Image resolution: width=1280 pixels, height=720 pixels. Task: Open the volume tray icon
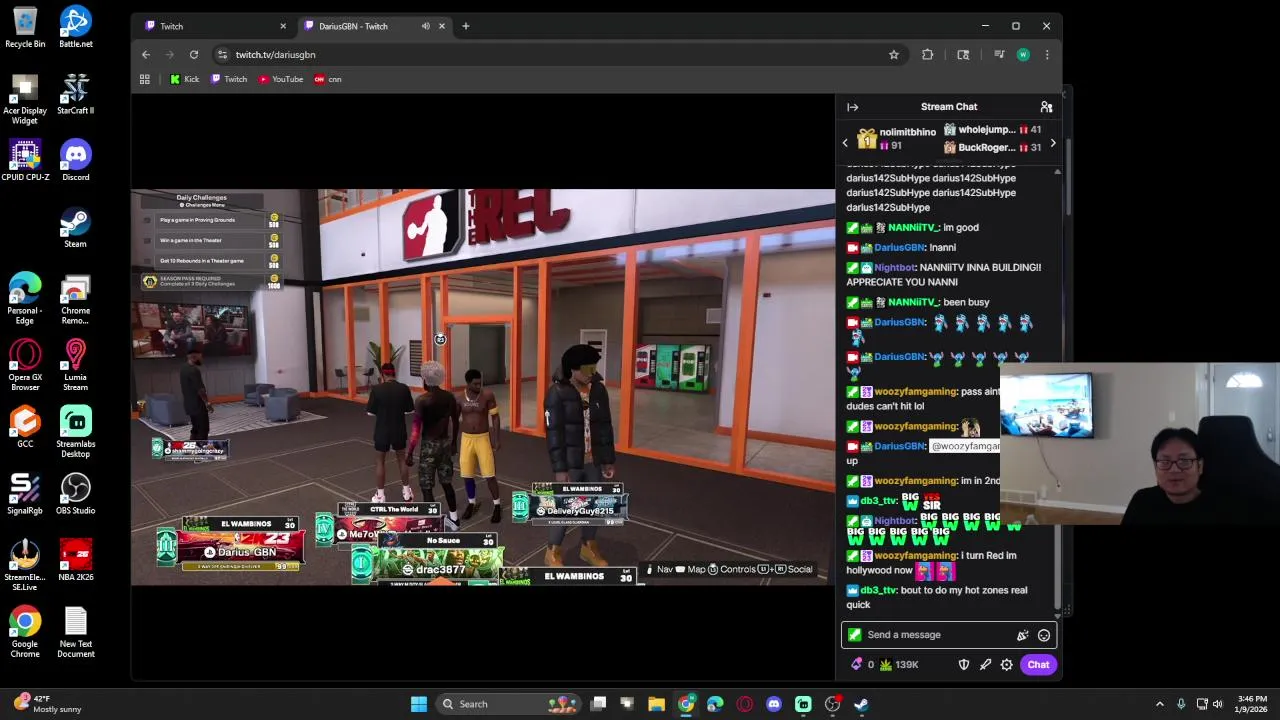coord(1218,704)
